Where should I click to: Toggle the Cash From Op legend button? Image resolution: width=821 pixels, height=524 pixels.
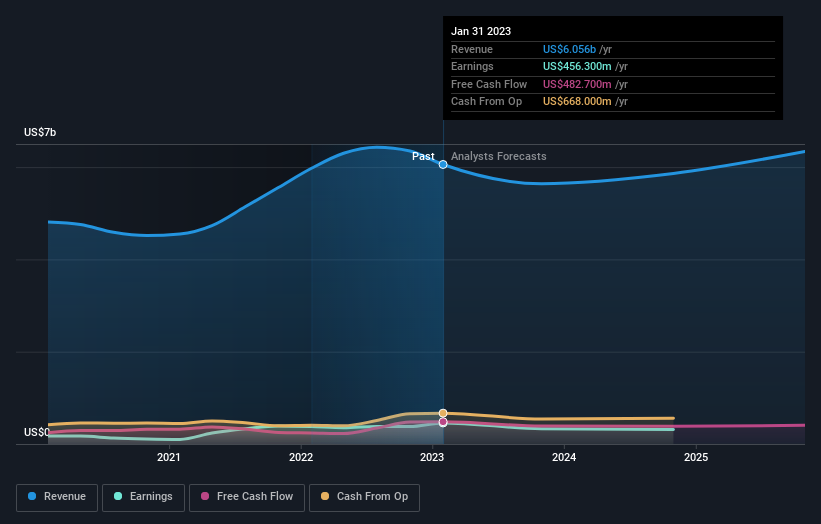364,497
